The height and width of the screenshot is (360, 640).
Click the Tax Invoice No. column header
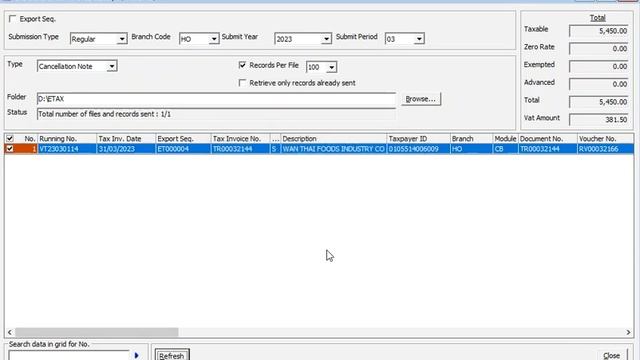[x=240, y=139]
